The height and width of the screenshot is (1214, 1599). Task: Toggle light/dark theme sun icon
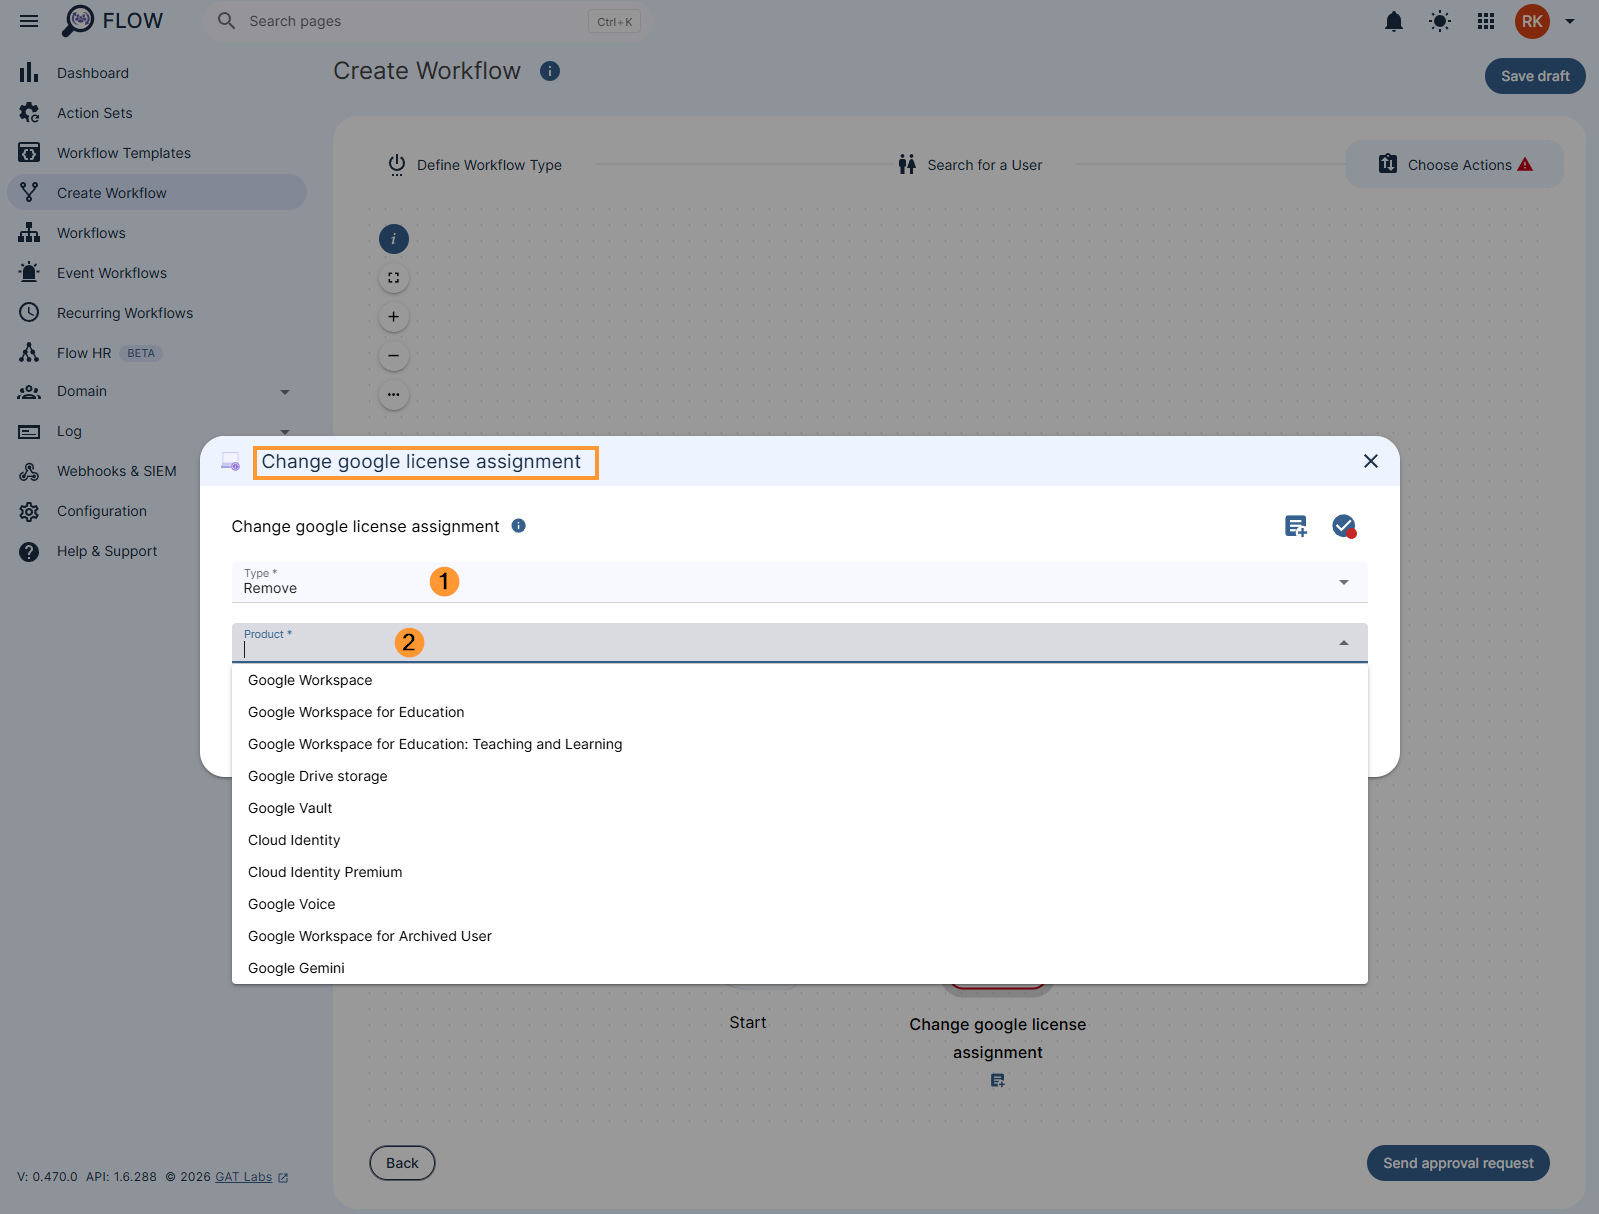click(1440, 21)
